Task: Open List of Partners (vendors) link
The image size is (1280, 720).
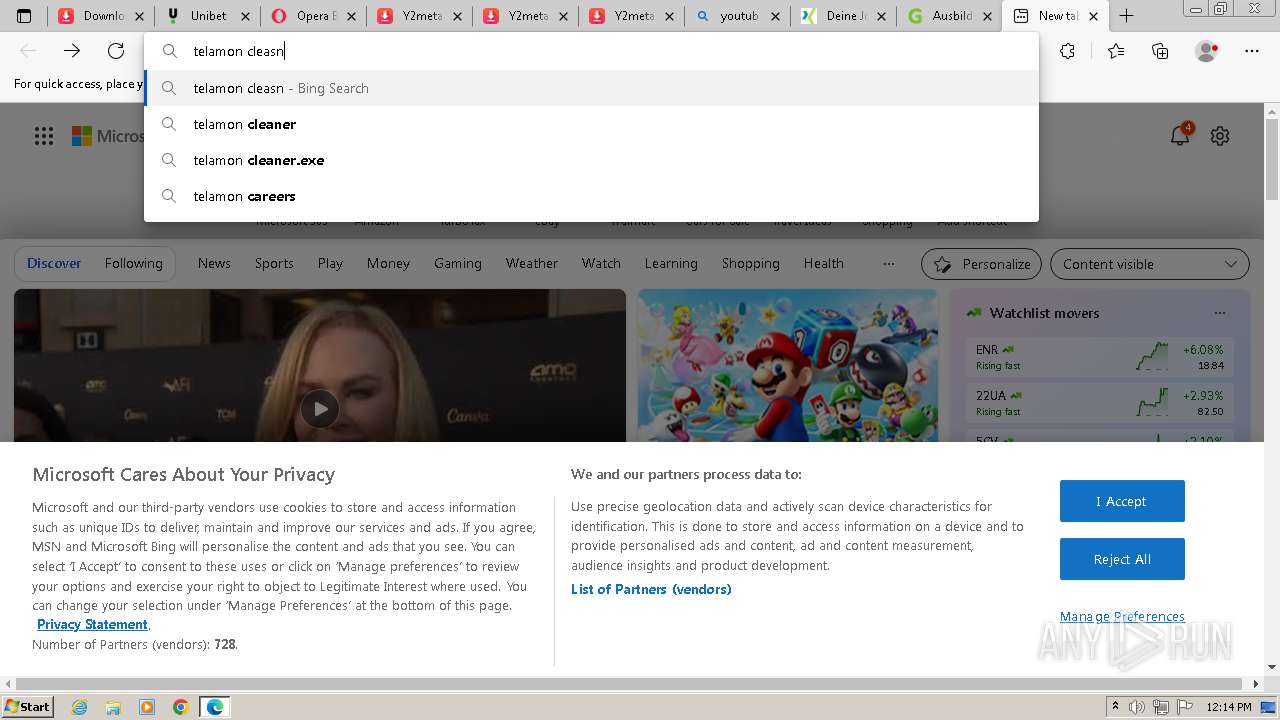Action: pos(651,590)
